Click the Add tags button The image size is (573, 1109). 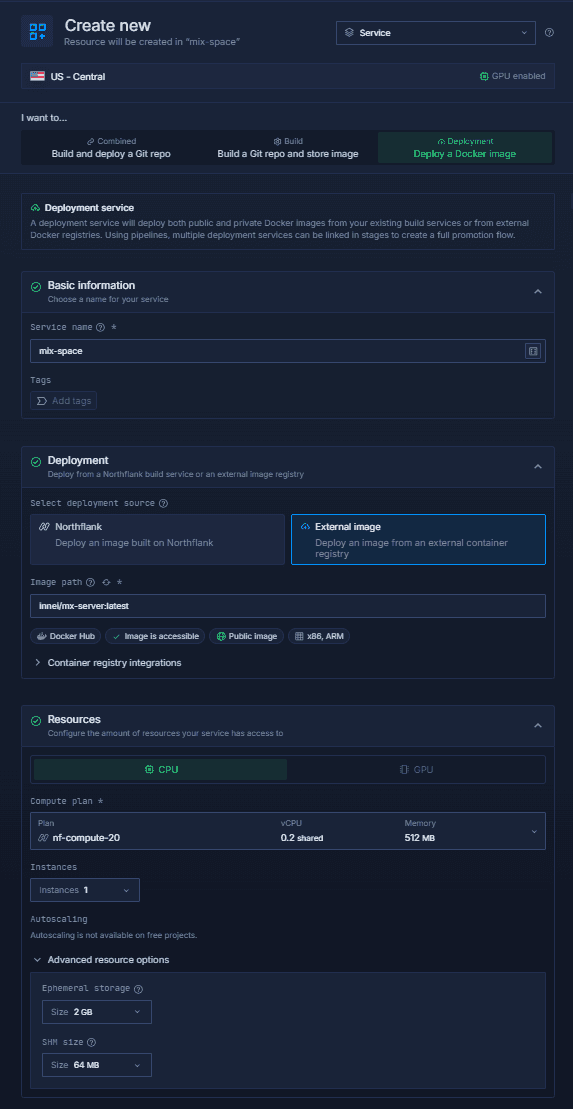pyautogui.click(x=64, y=401)
